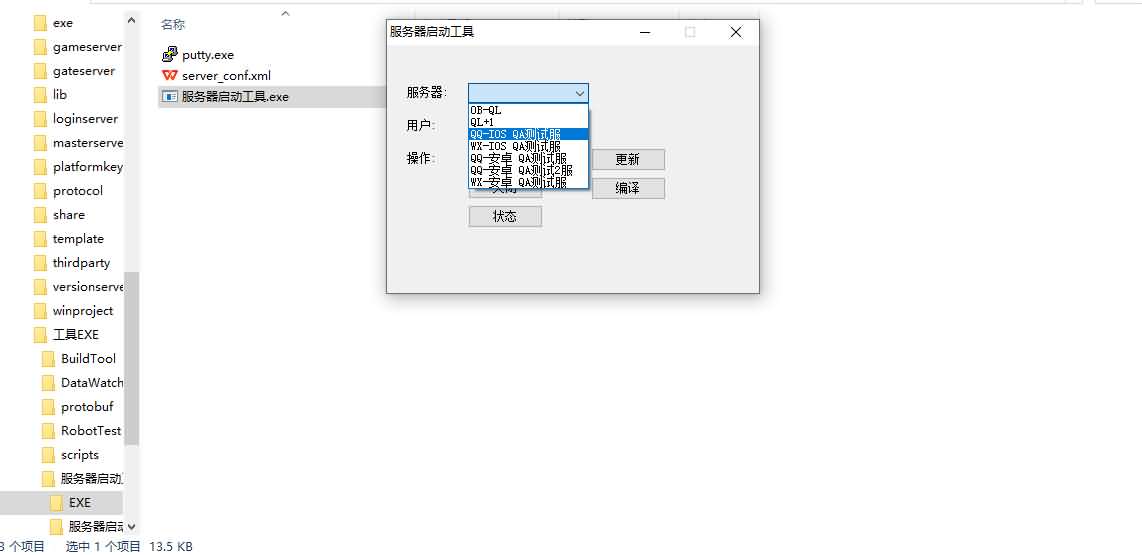
Task: Select the BuildTool folder icon
Action: pyautogui.click(x=48, y=358)
